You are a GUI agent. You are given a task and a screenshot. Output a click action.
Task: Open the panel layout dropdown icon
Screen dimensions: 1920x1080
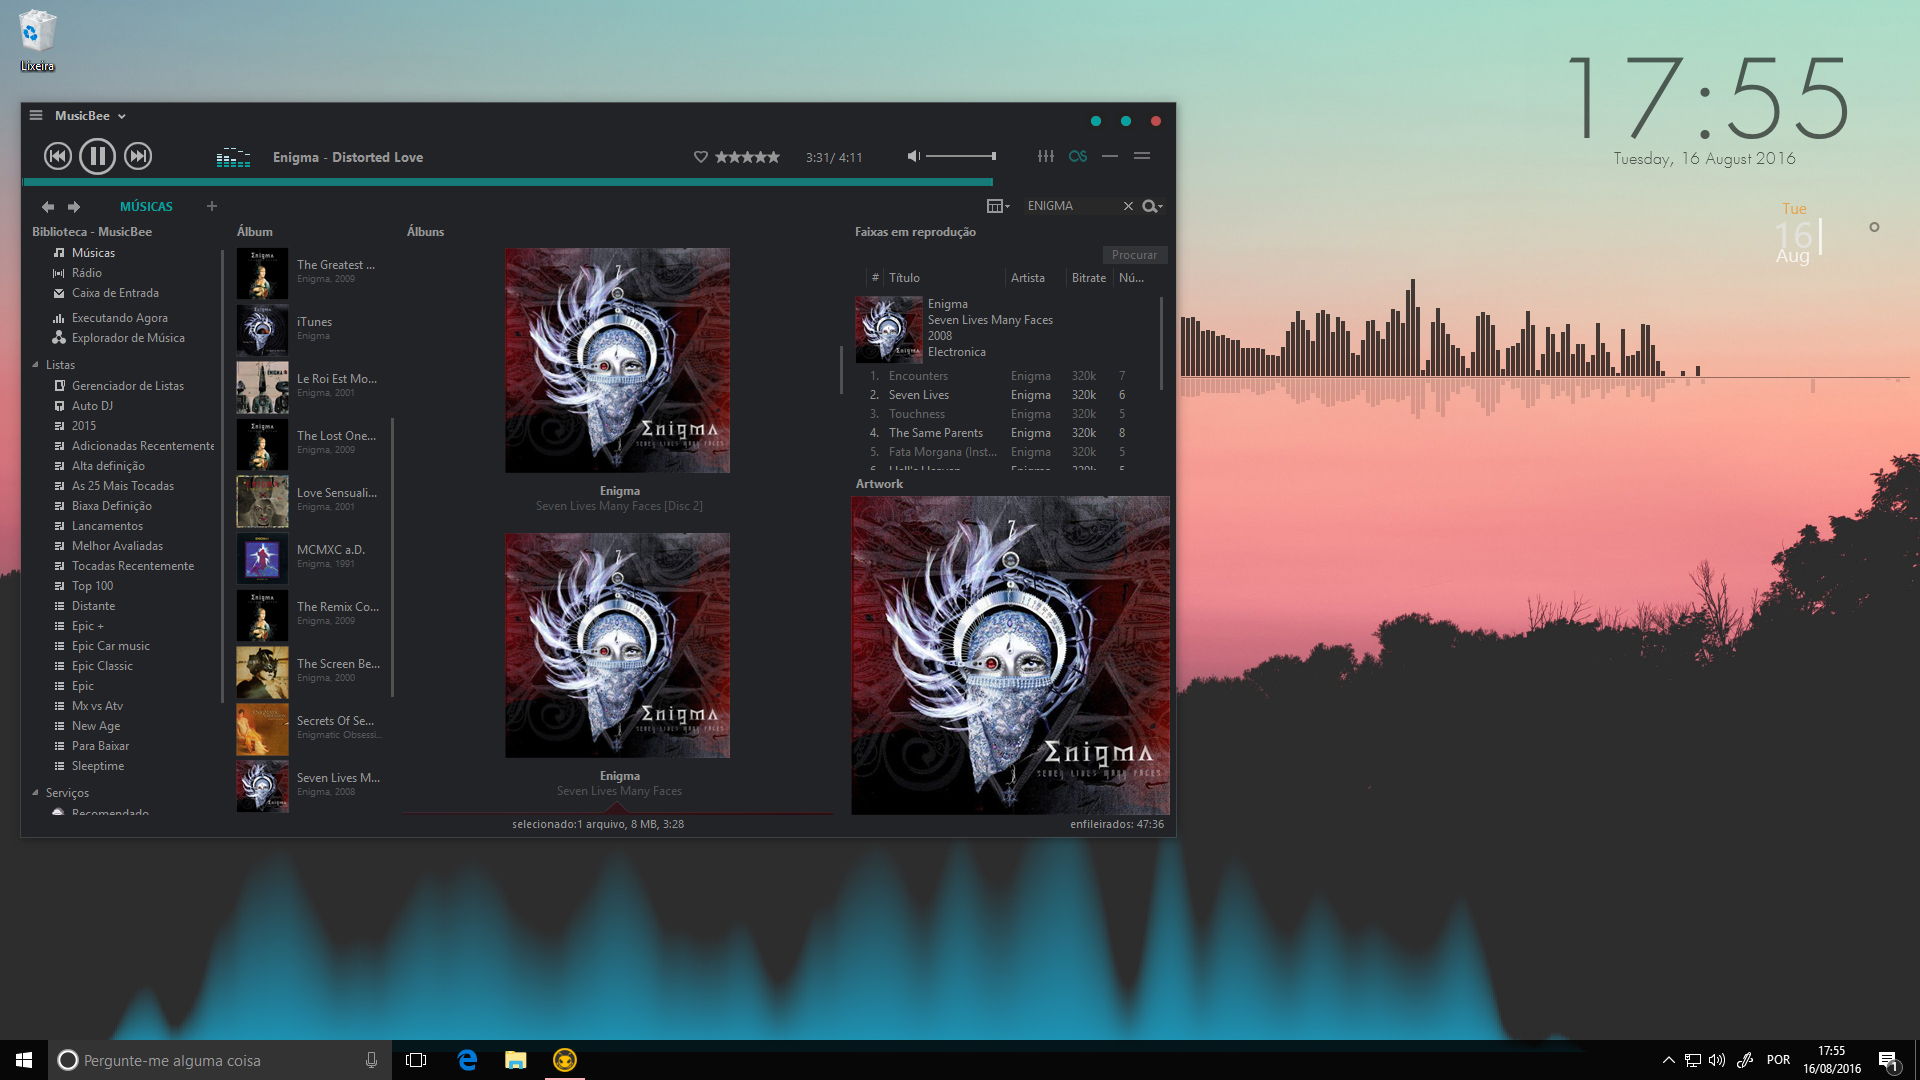[x=997, y=206]
